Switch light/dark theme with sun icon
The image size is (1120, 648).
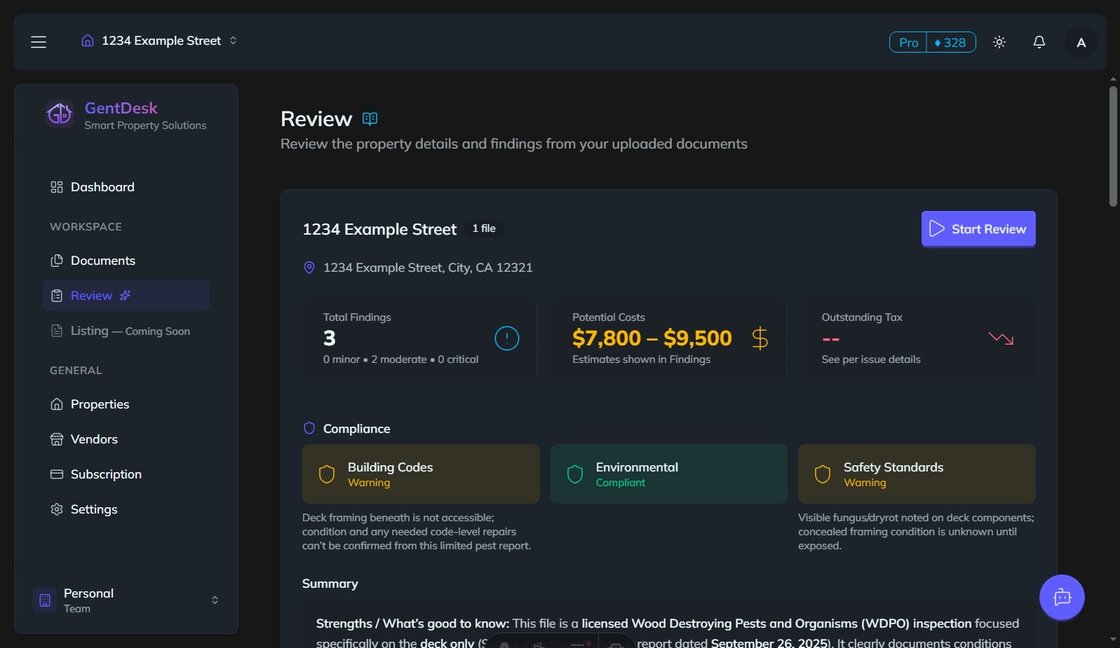tap(999, 42)
